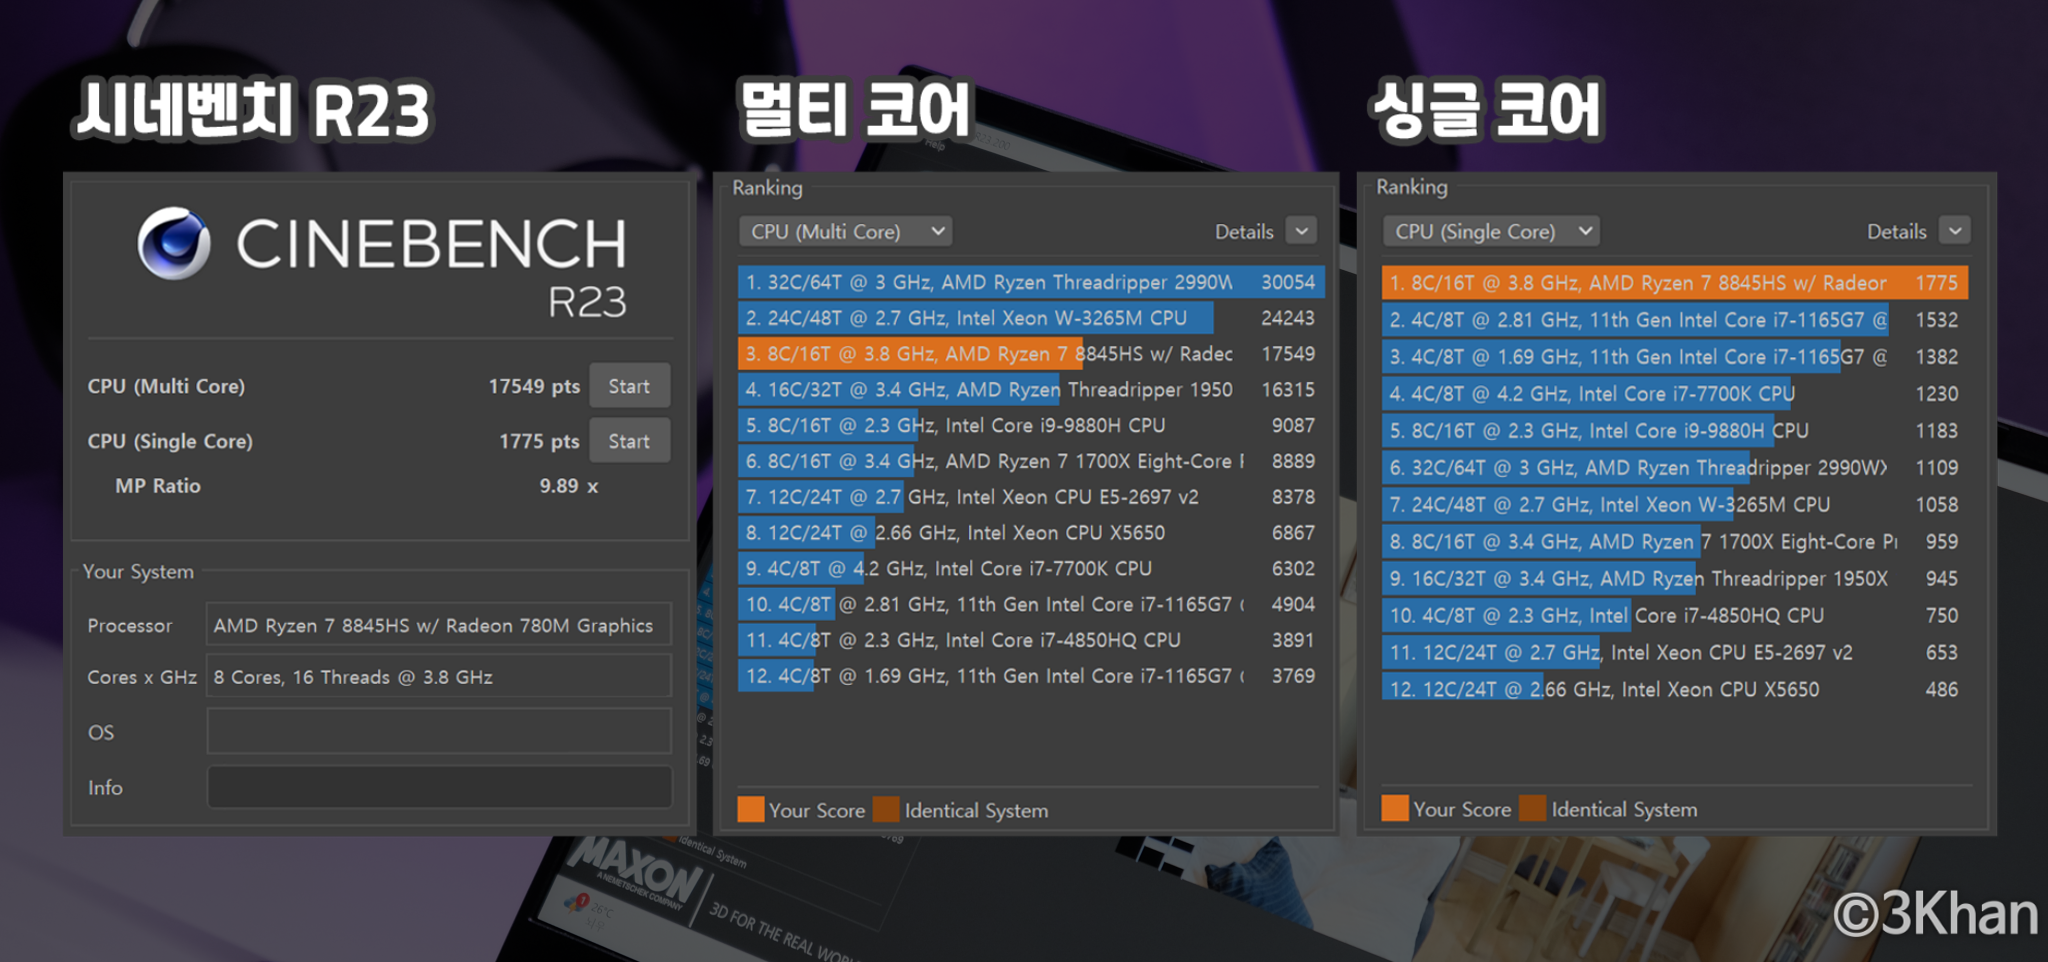Open the CPU (Multi Core) ranking dropdown
Viewport: 2048px width, 962px height.
[845, 232]
